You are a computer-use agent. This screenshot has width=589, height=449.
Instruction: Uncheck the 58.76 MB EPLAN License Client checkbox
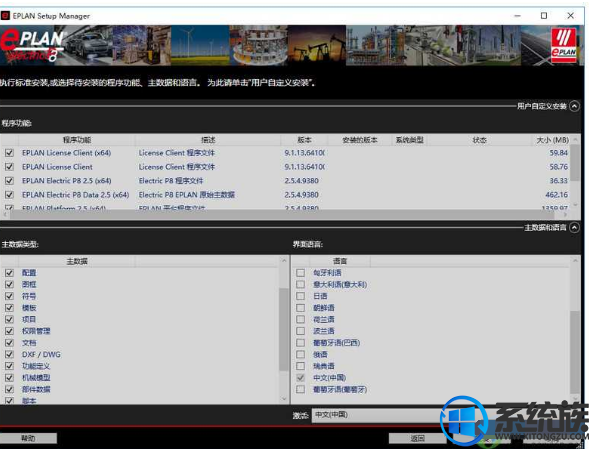[9, 167]
